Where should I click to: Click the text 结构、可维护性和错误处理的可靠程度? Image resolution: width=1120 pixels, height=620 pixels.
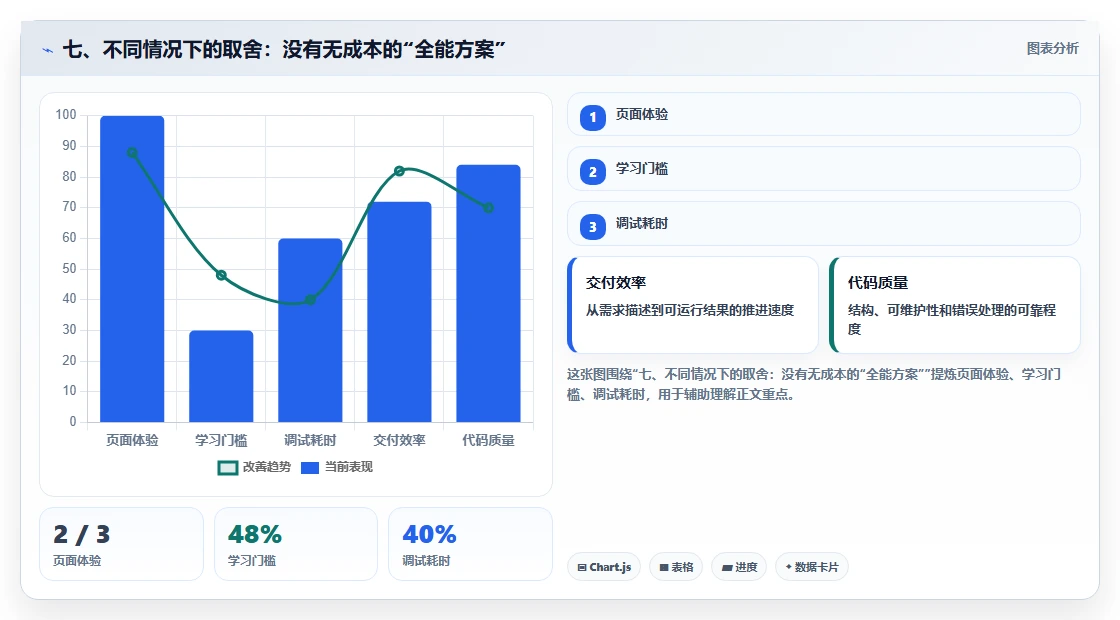point(952,319)
